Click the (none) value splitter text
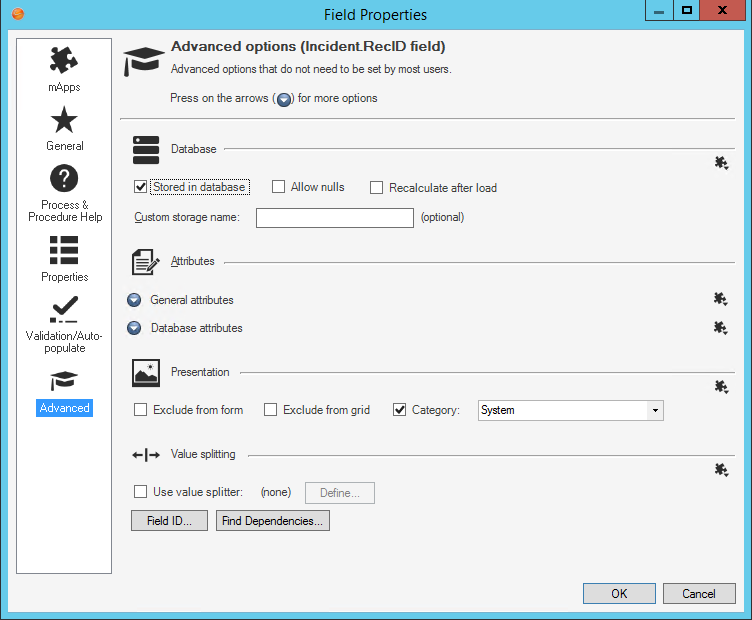The image size is (752, 620). [276, 492]
